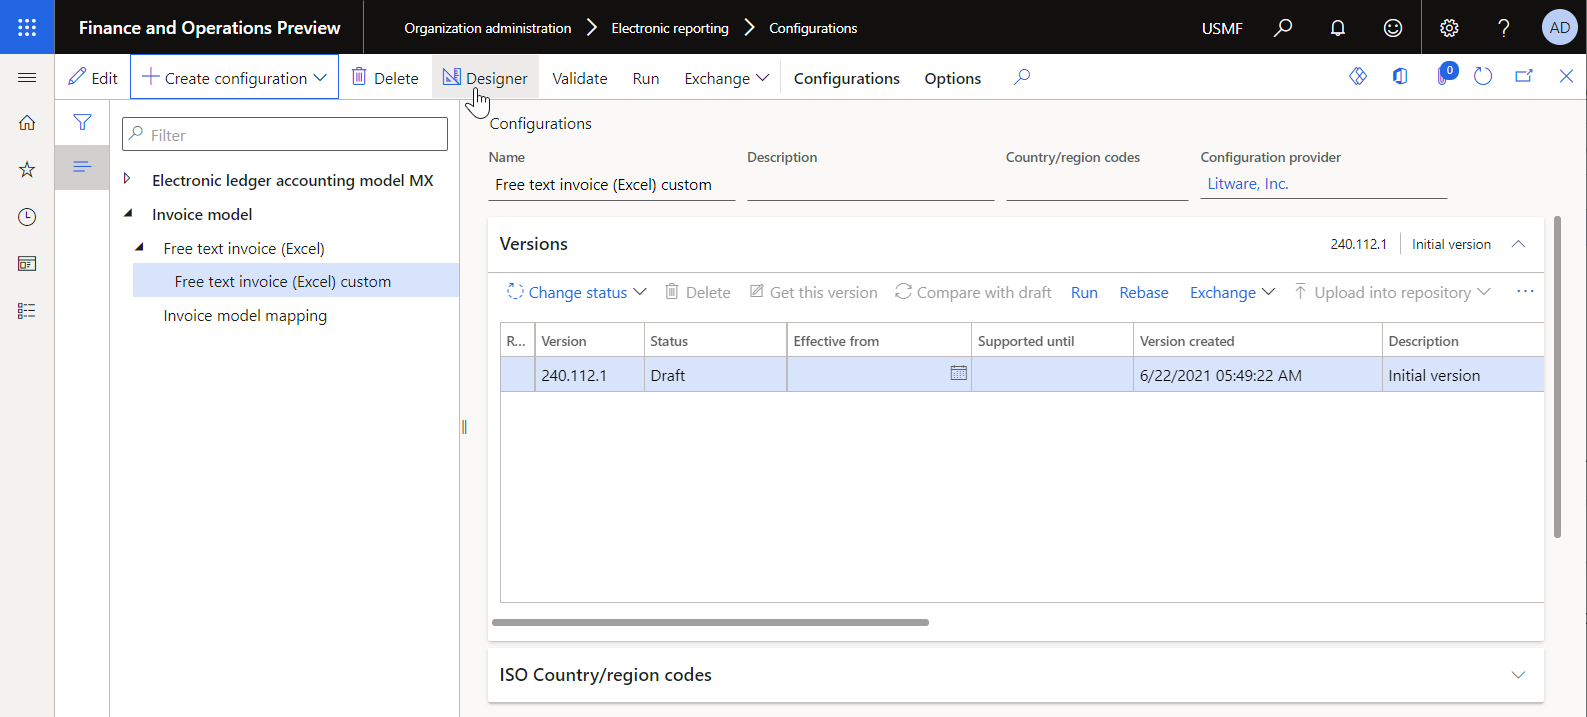Open Modules list icon in the sidebar
The width and height of the screenshot is (1587, 717).
(27, 311)
